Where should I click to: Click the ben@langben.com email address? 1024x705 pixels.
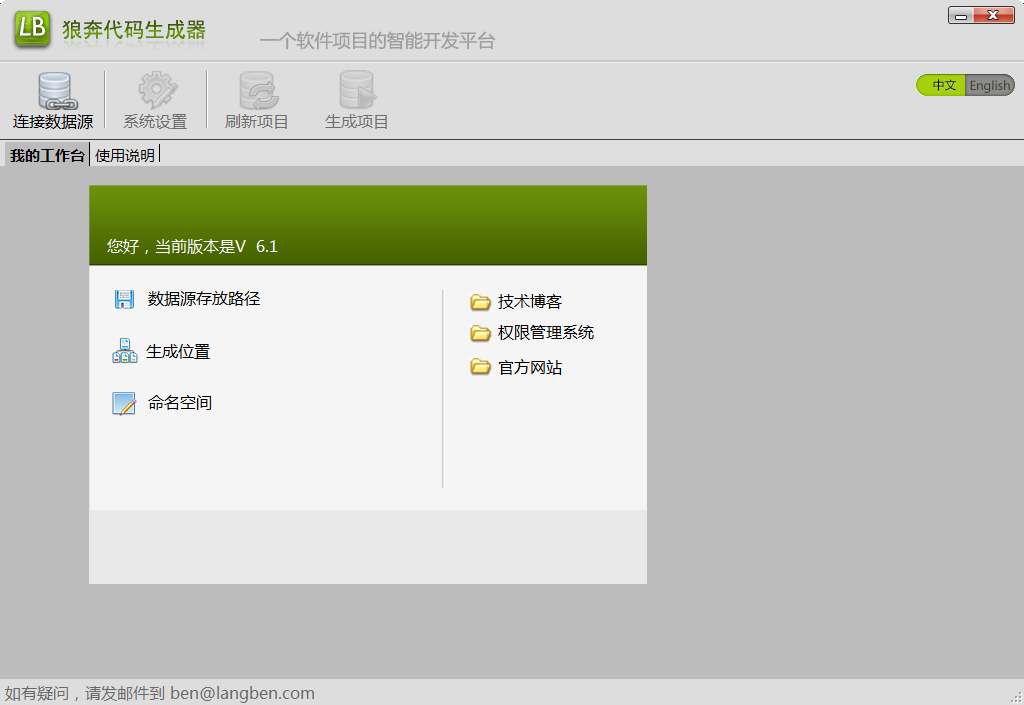point(242,692)
